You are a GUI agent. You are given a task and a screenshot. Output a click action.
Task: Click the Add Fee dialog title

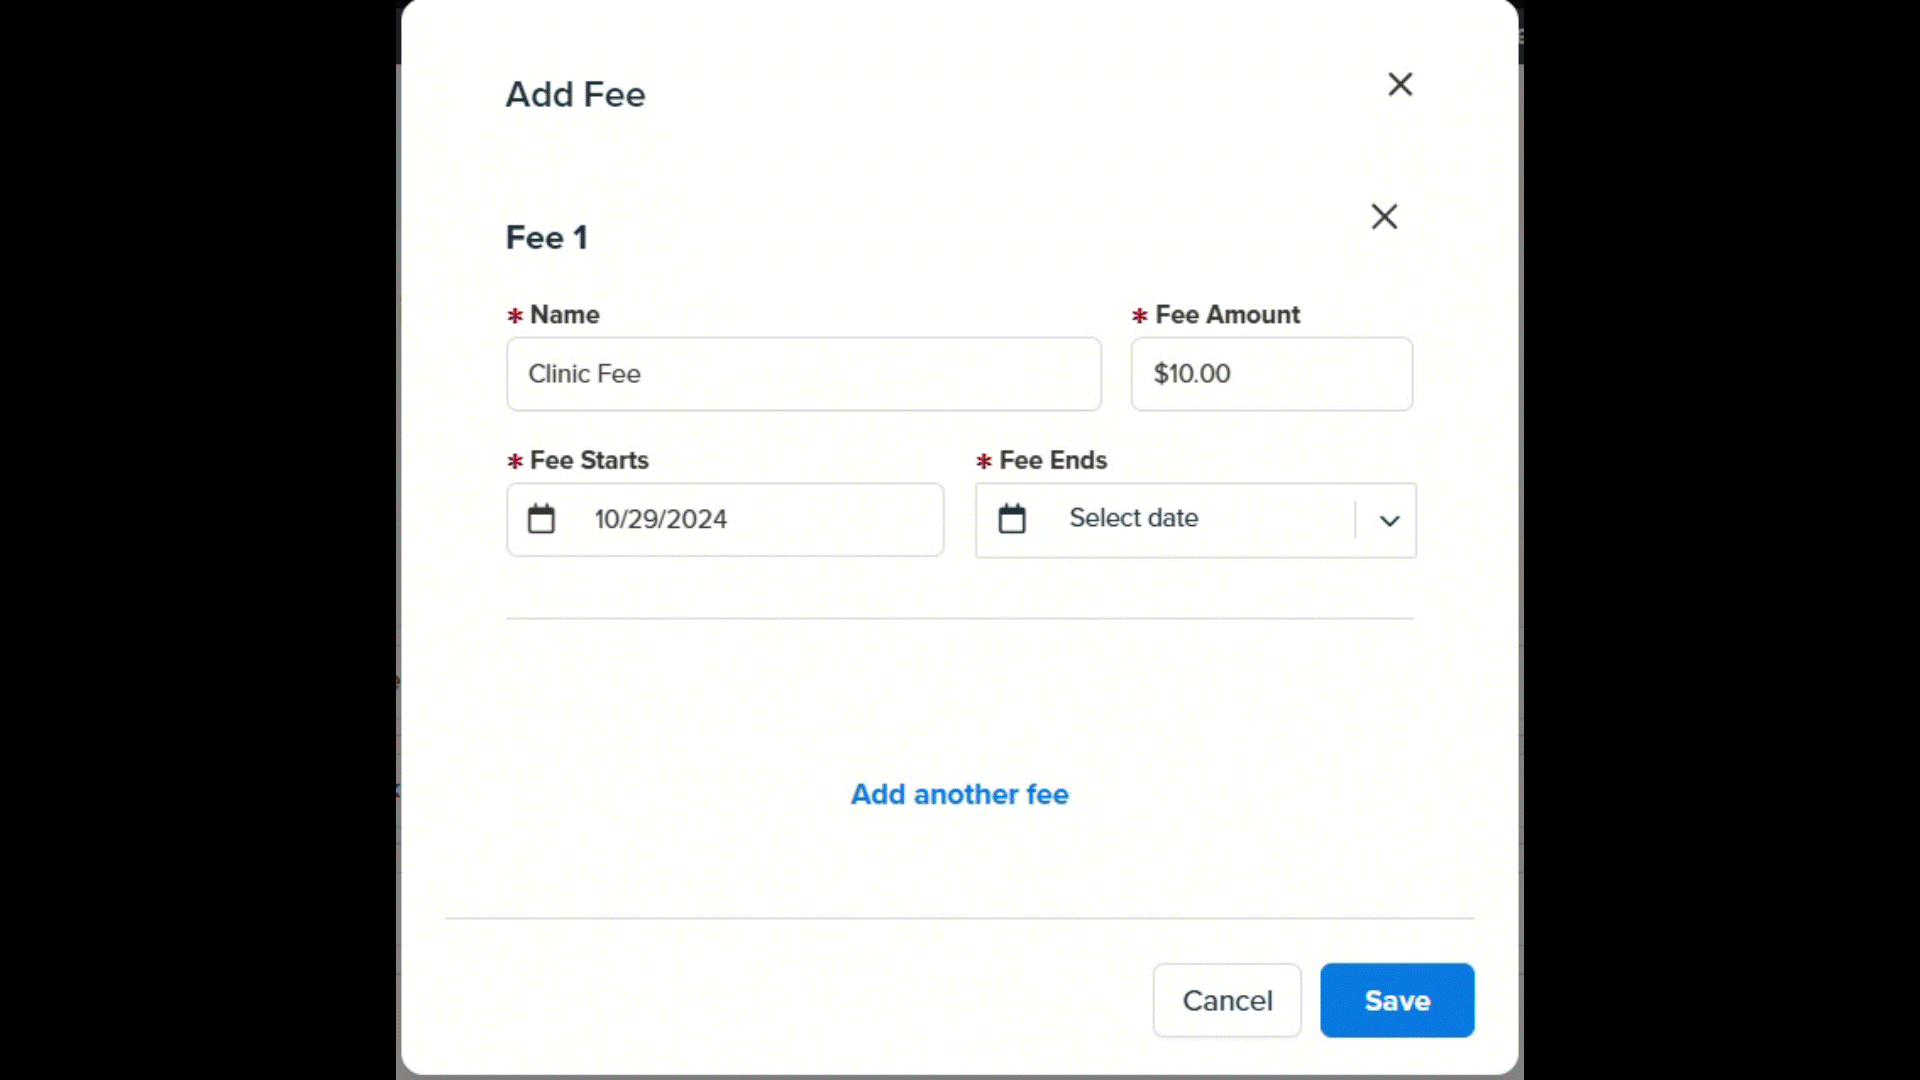[x=575, y=94]
